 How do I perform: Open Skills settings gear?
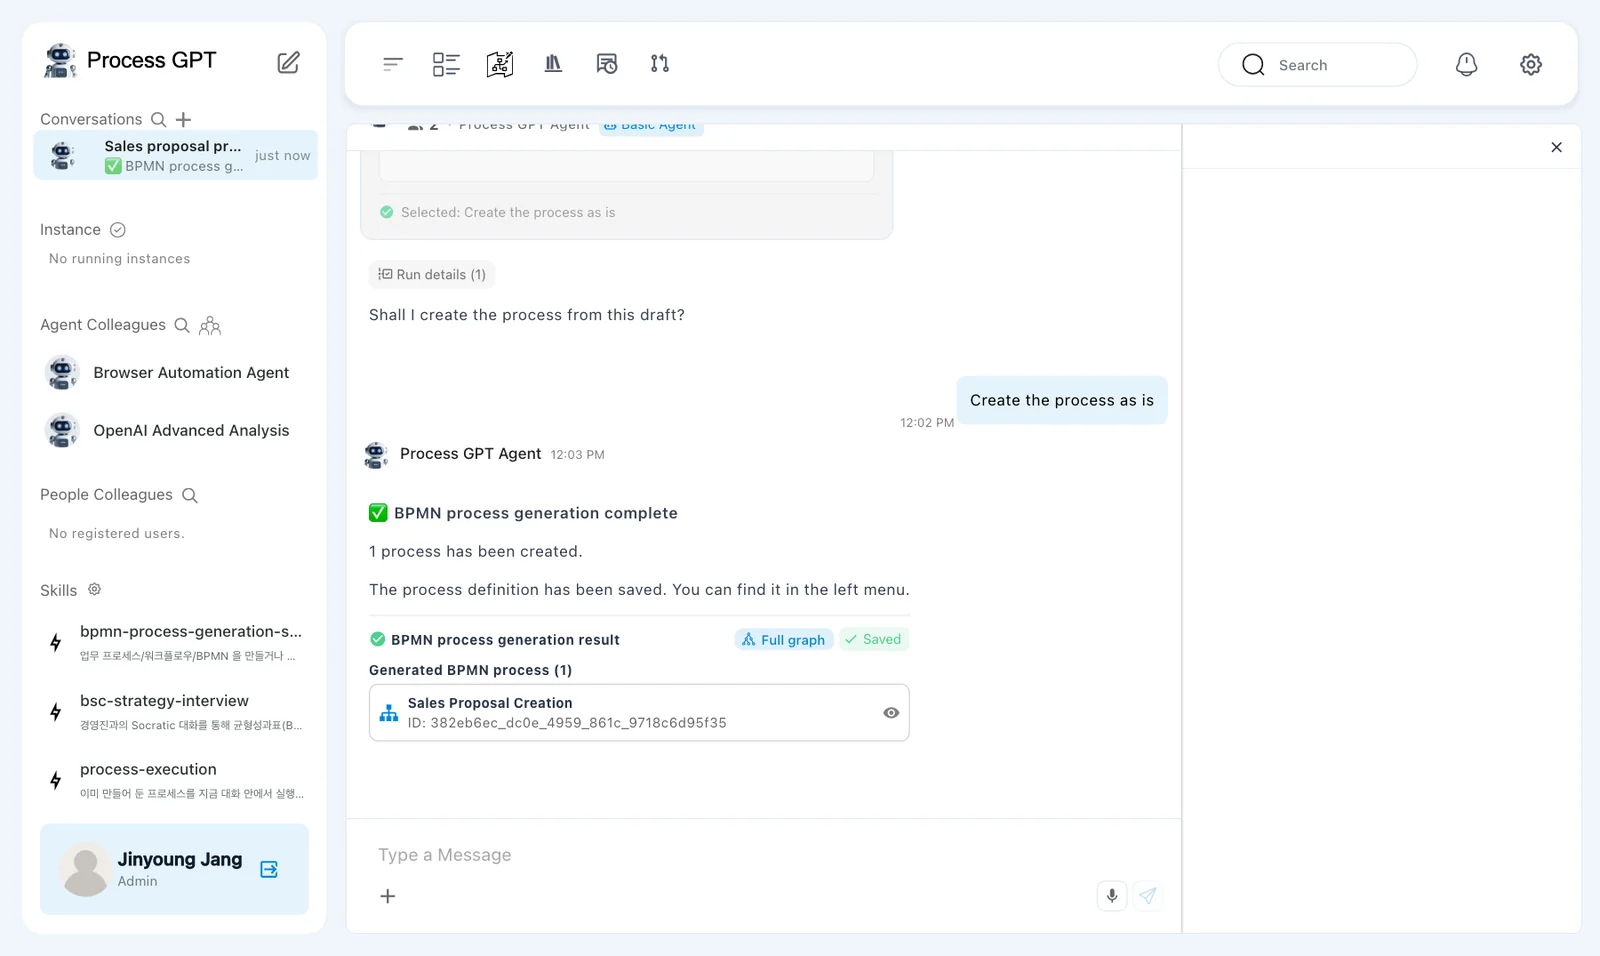pyautogui.click(x=95, y=590)
